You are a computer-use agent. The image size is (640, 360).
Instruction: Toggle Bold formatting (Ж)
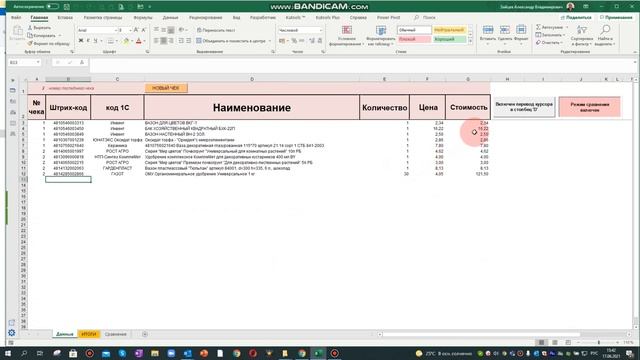[81, 41]
